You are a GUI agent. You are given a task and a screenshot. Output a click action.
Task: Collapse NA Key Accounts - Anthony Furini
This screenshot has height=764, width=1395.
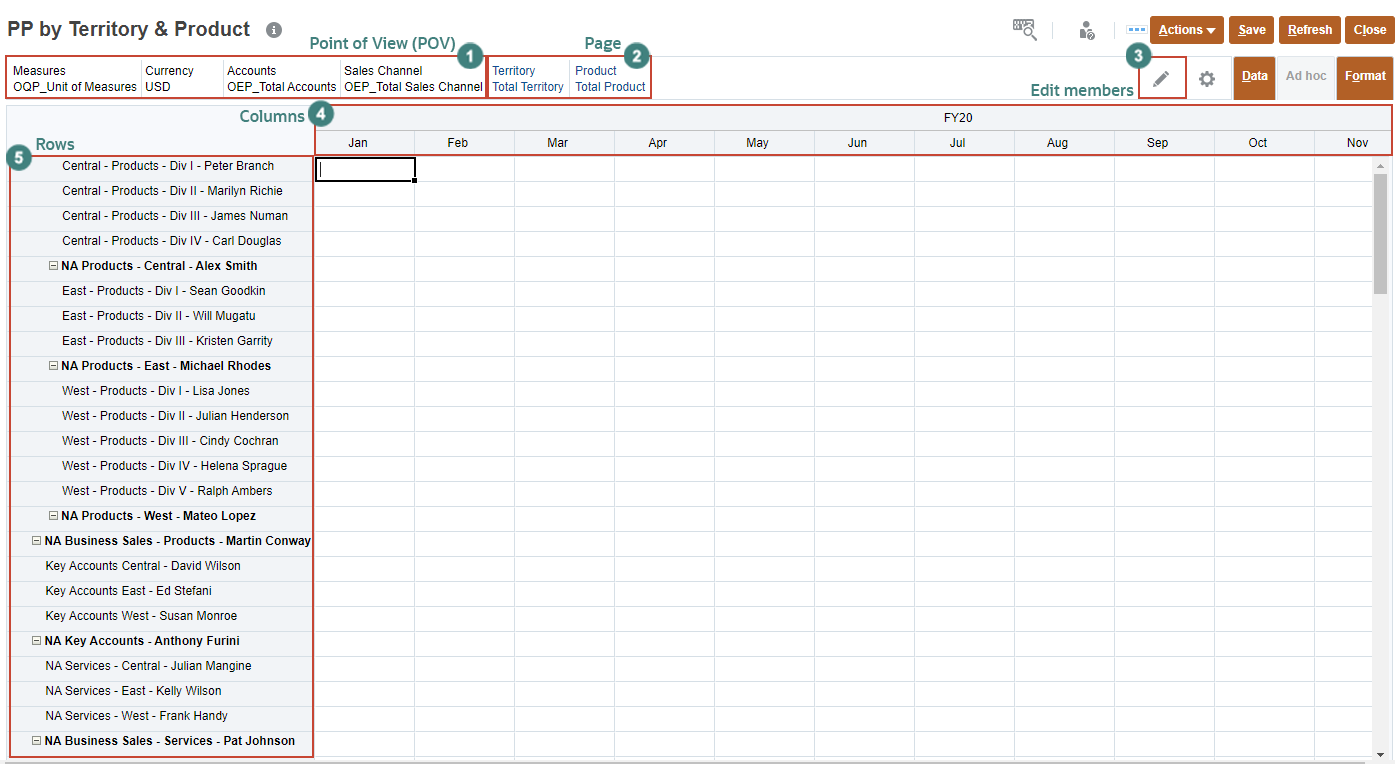click(36, 640)
